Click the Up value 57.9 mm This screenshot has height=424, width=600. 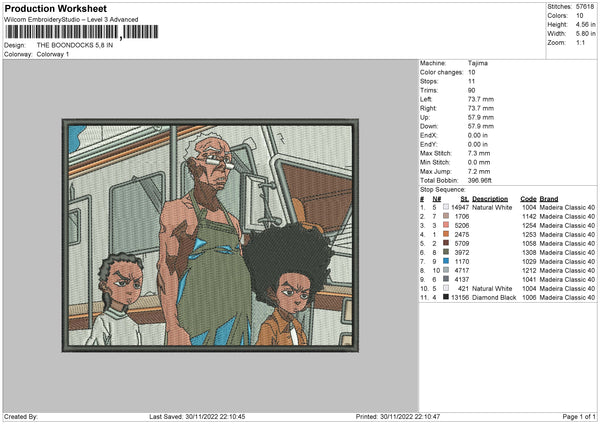tap(481, 117)
